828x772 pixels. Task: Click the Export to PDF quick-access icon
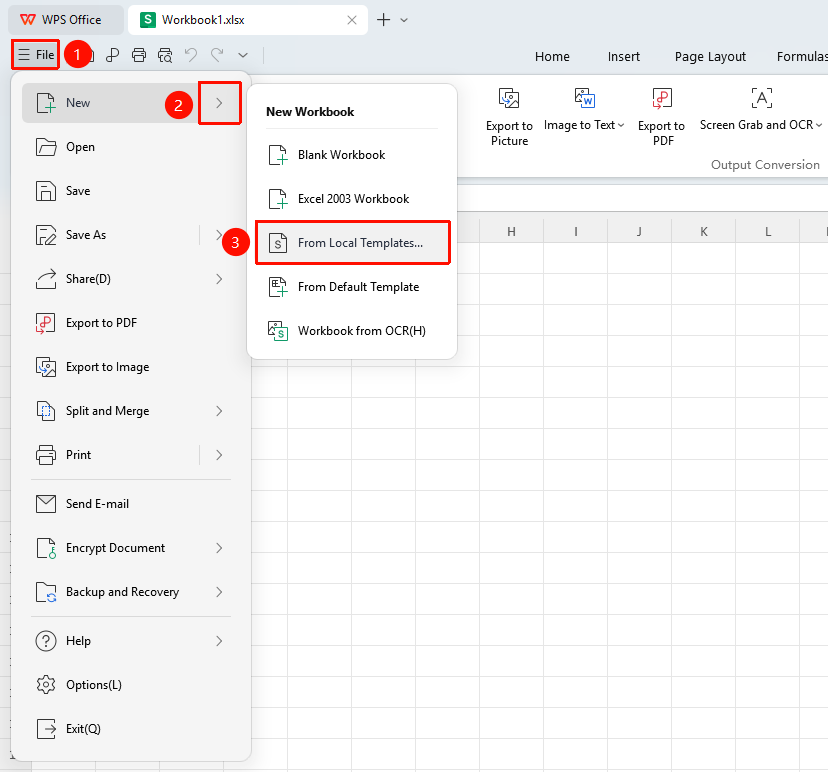pyautogui.click(x=112, y=55)
